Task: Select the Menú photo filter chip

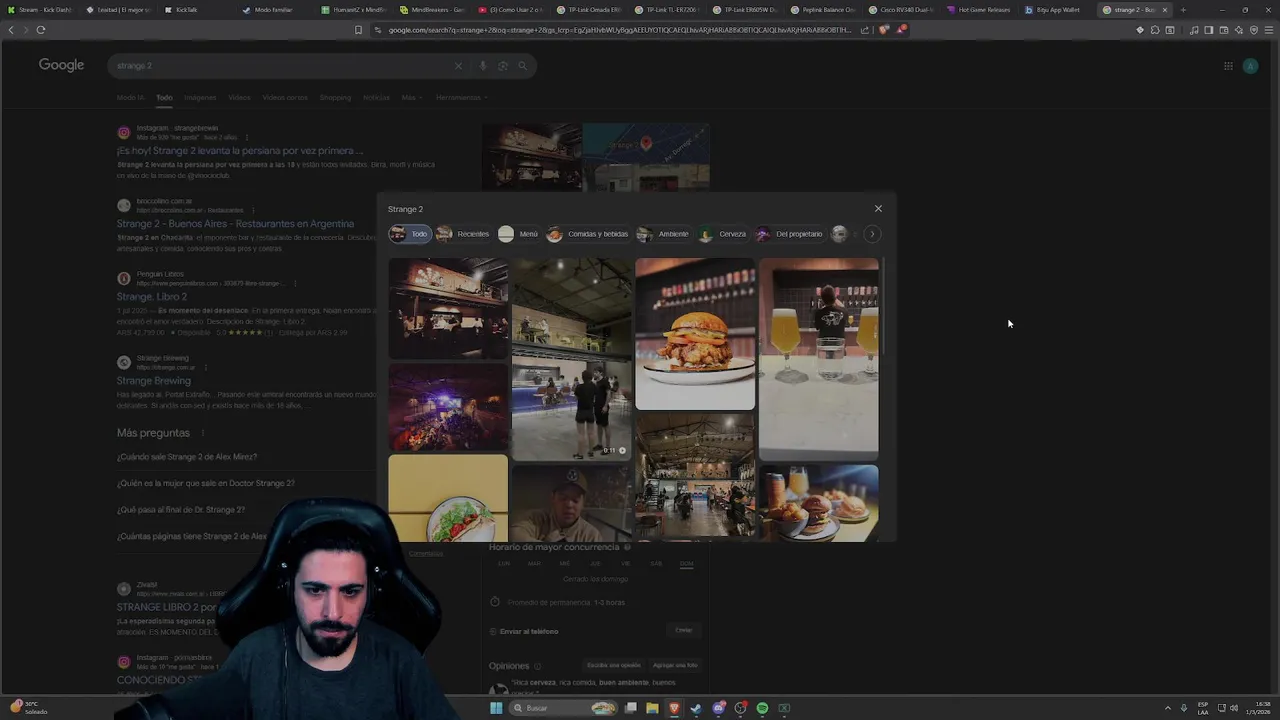Action: click(518, 234)
